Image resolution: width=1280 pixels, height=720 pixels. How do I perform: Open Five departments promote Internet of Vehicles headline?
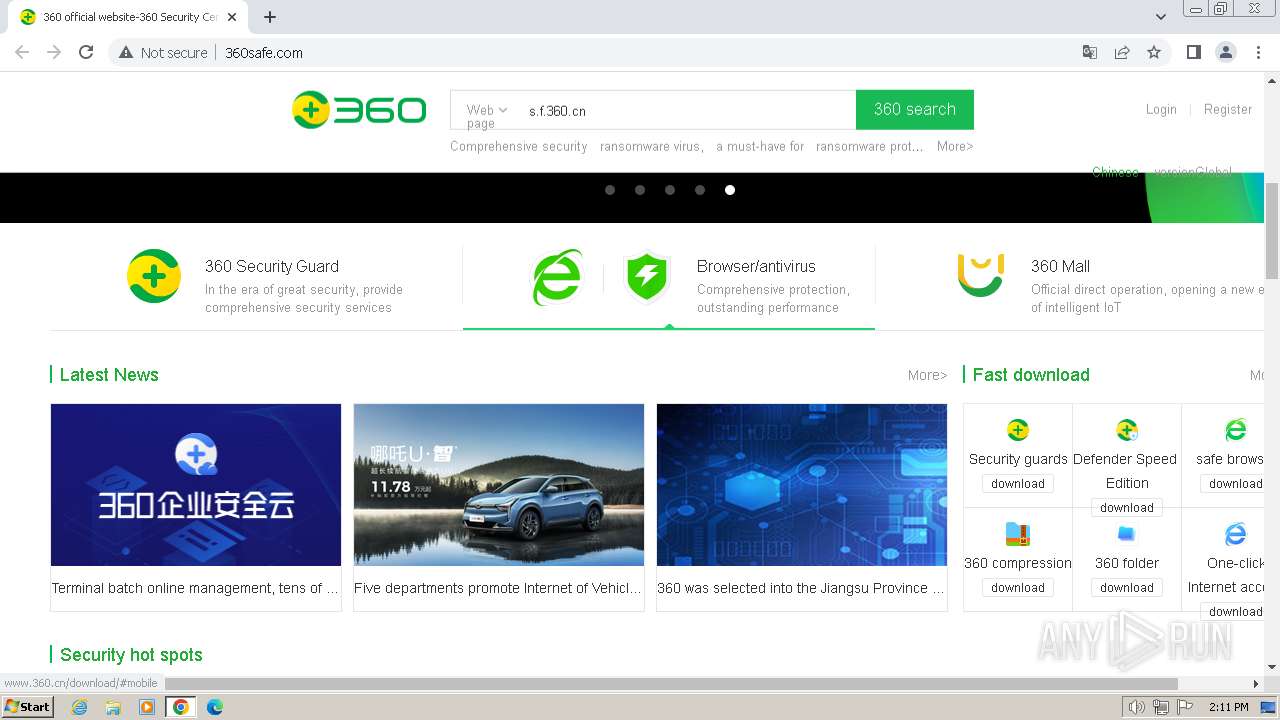point(499,588)
